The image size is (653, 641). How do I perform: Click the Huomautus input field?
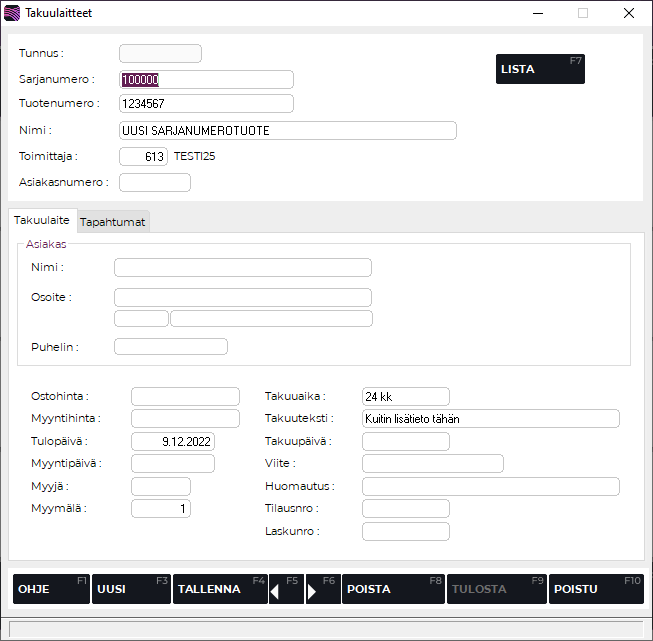(490, 486)
